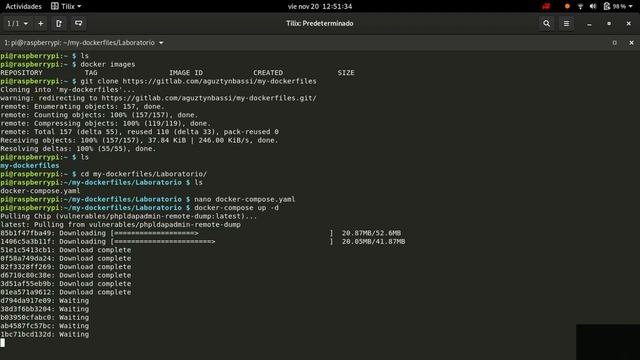Click the 'latest: Pulling from vulnerables' line
640x360 pixels.
[120, 225]
